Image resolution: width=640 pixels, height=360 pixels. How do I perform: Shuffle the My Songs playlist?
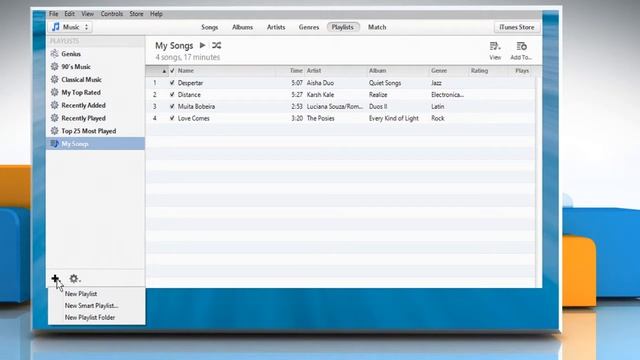coord(216,45)
